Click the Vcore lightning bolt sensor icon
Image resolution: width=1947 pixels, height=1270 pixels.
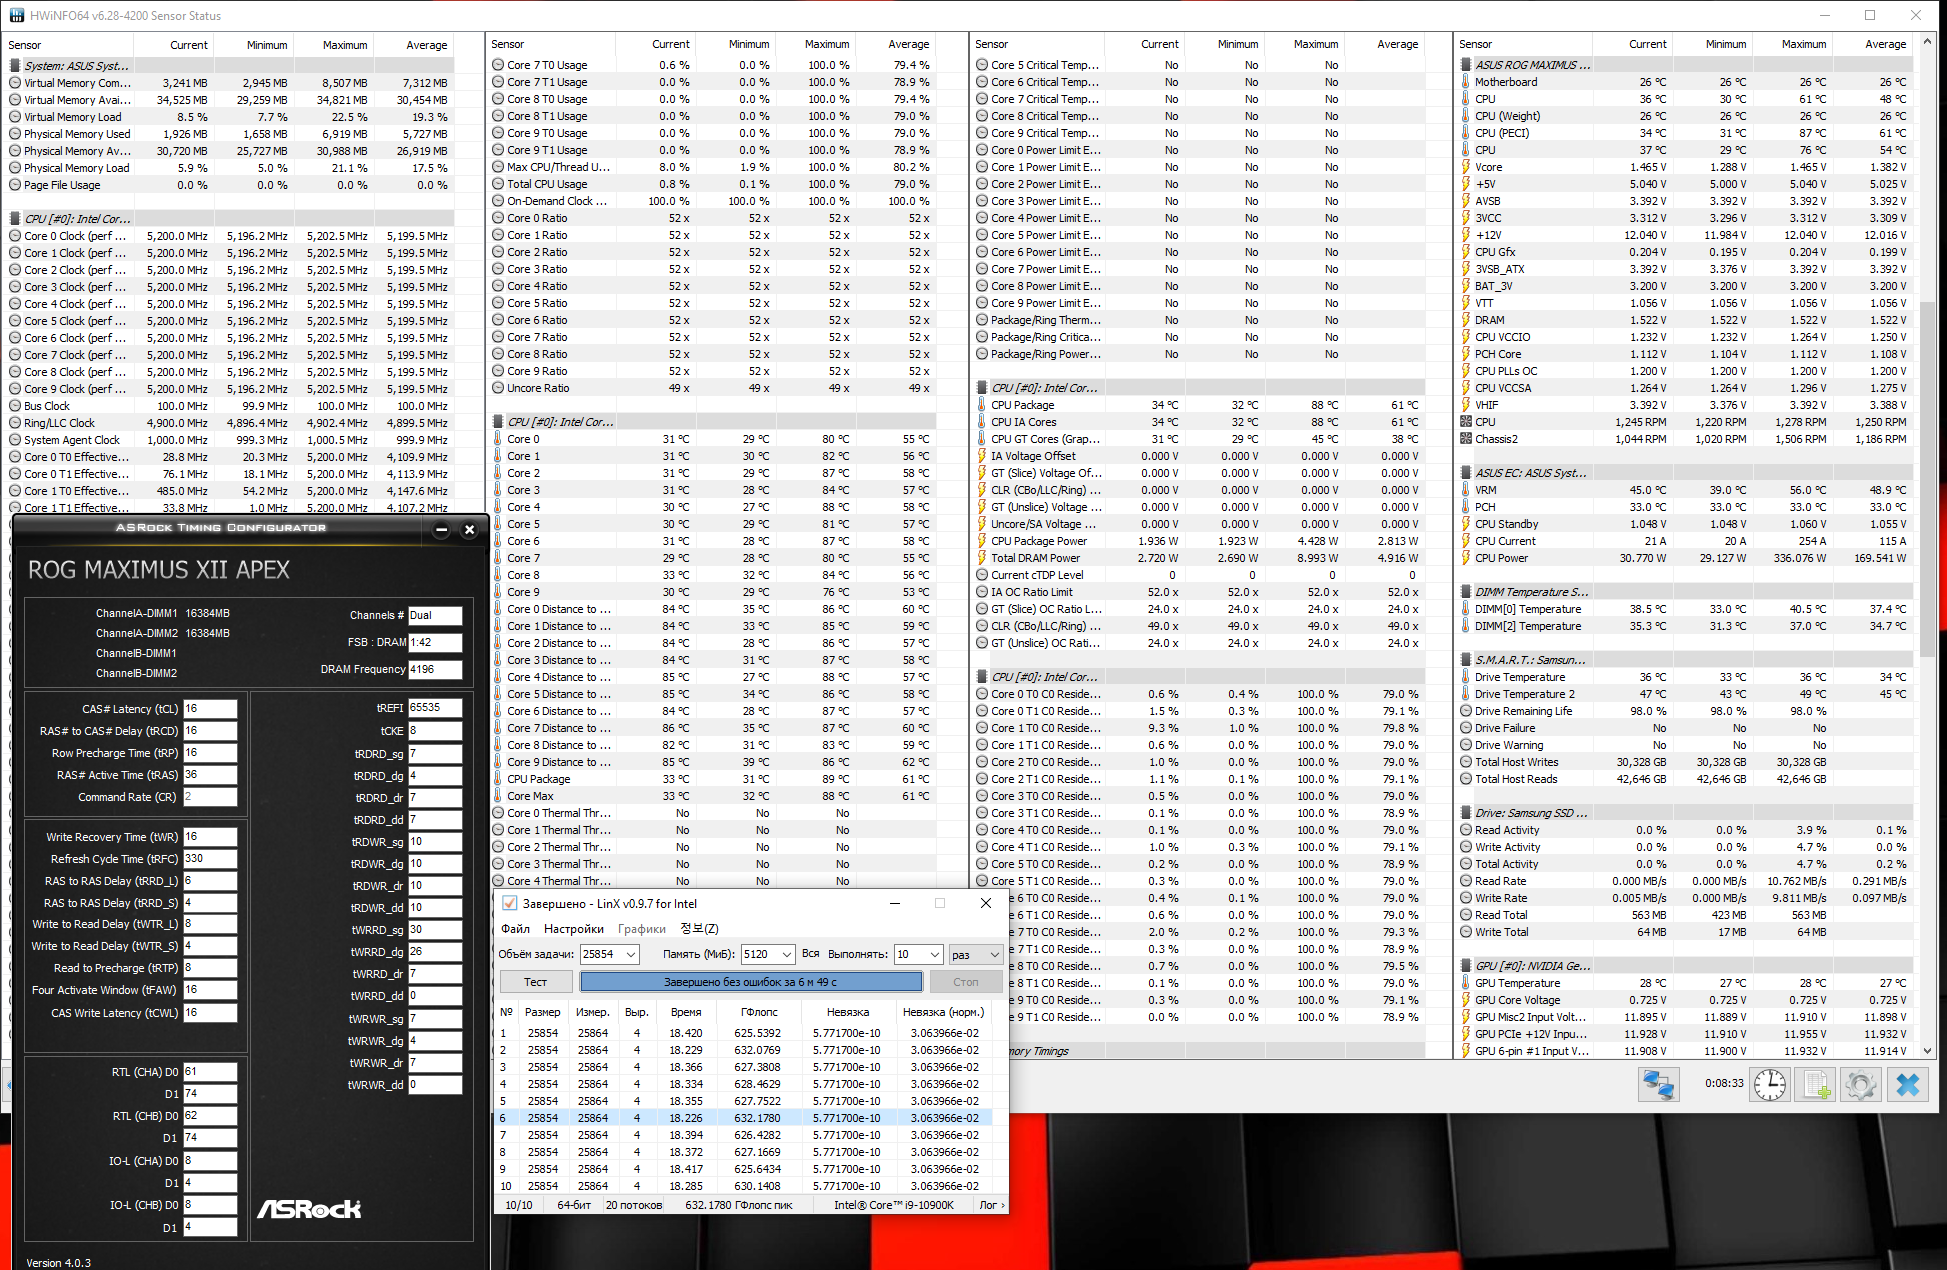pyautogui.click(x=1466, y=167)
